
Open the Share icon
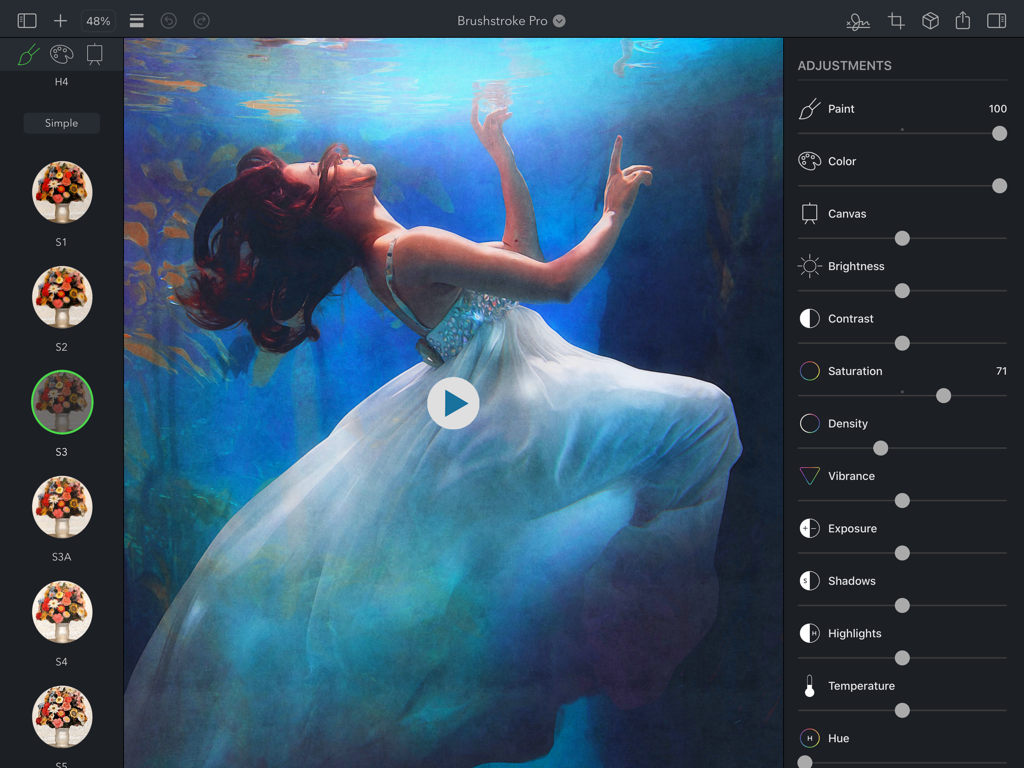coord(962,20)
